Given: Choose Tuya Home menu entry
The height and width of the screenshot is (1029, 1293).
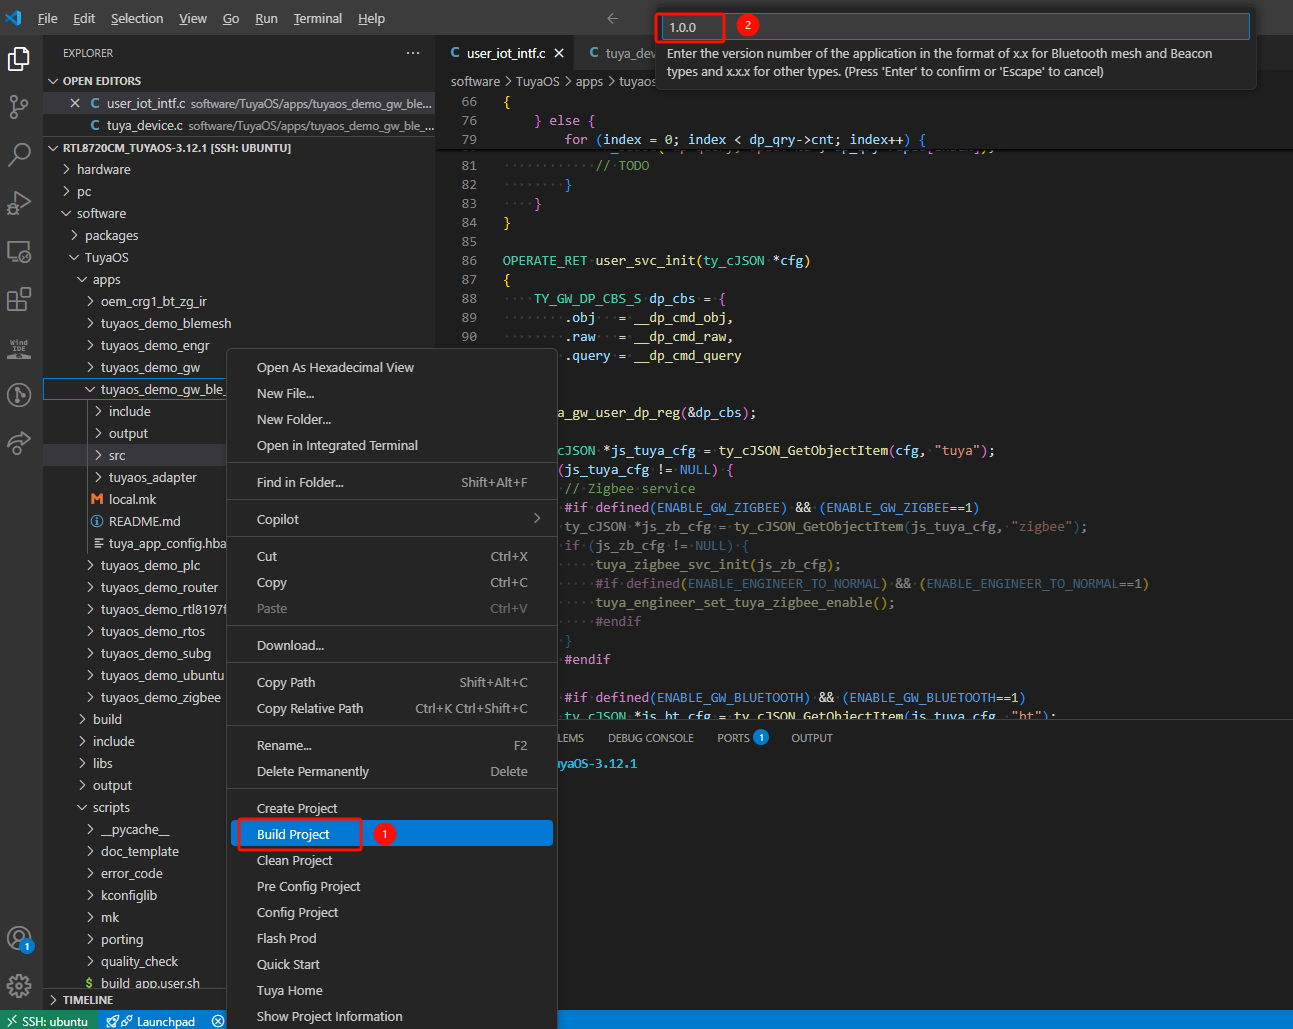Looking at the screenshot, I should pyautogui.click(x=392, y=990).
